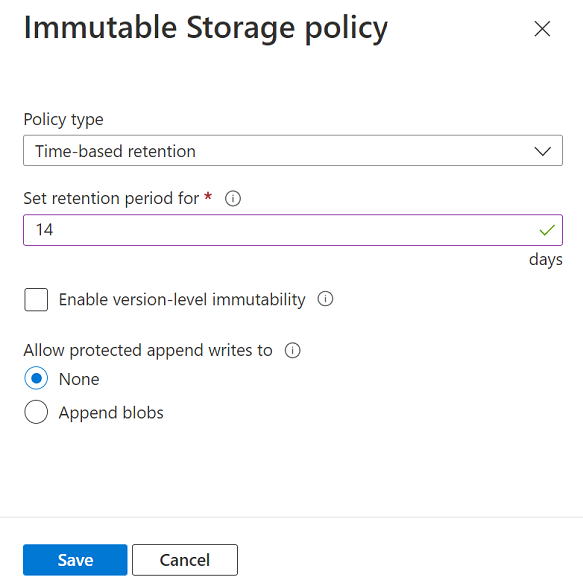583x586 pixels.
Task: Choose the Append blobs radio button
Action: 36,412
